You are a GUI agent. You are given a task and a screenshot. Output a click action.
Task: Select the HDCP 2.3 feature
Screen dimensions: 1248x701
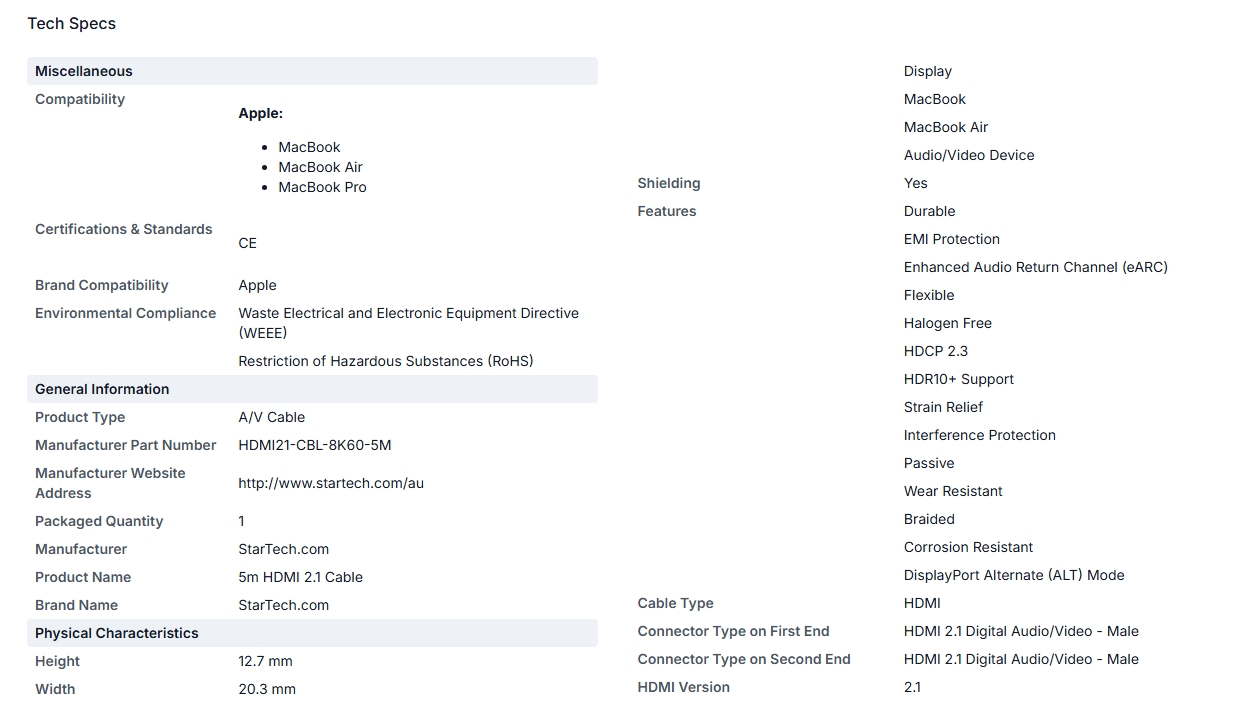pos(936,351)
